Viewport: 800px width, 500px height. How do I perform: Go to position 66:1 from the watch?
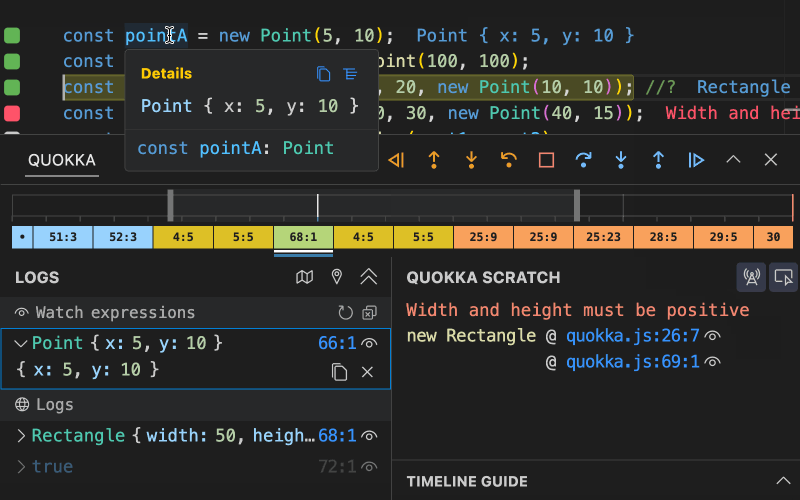click(x=337, y=343)
